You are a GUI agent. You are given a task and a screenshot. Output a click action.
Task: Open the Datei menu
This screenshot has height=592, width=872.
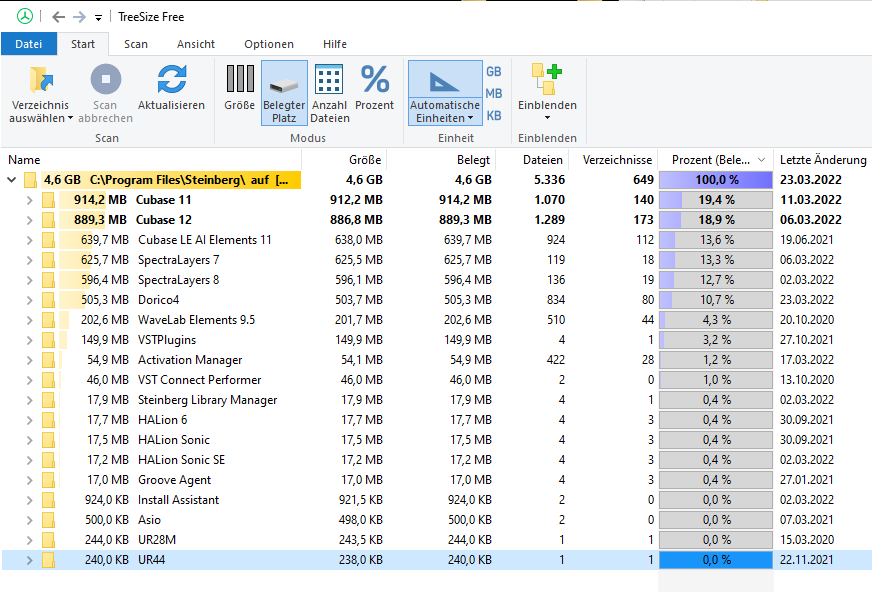29,44
